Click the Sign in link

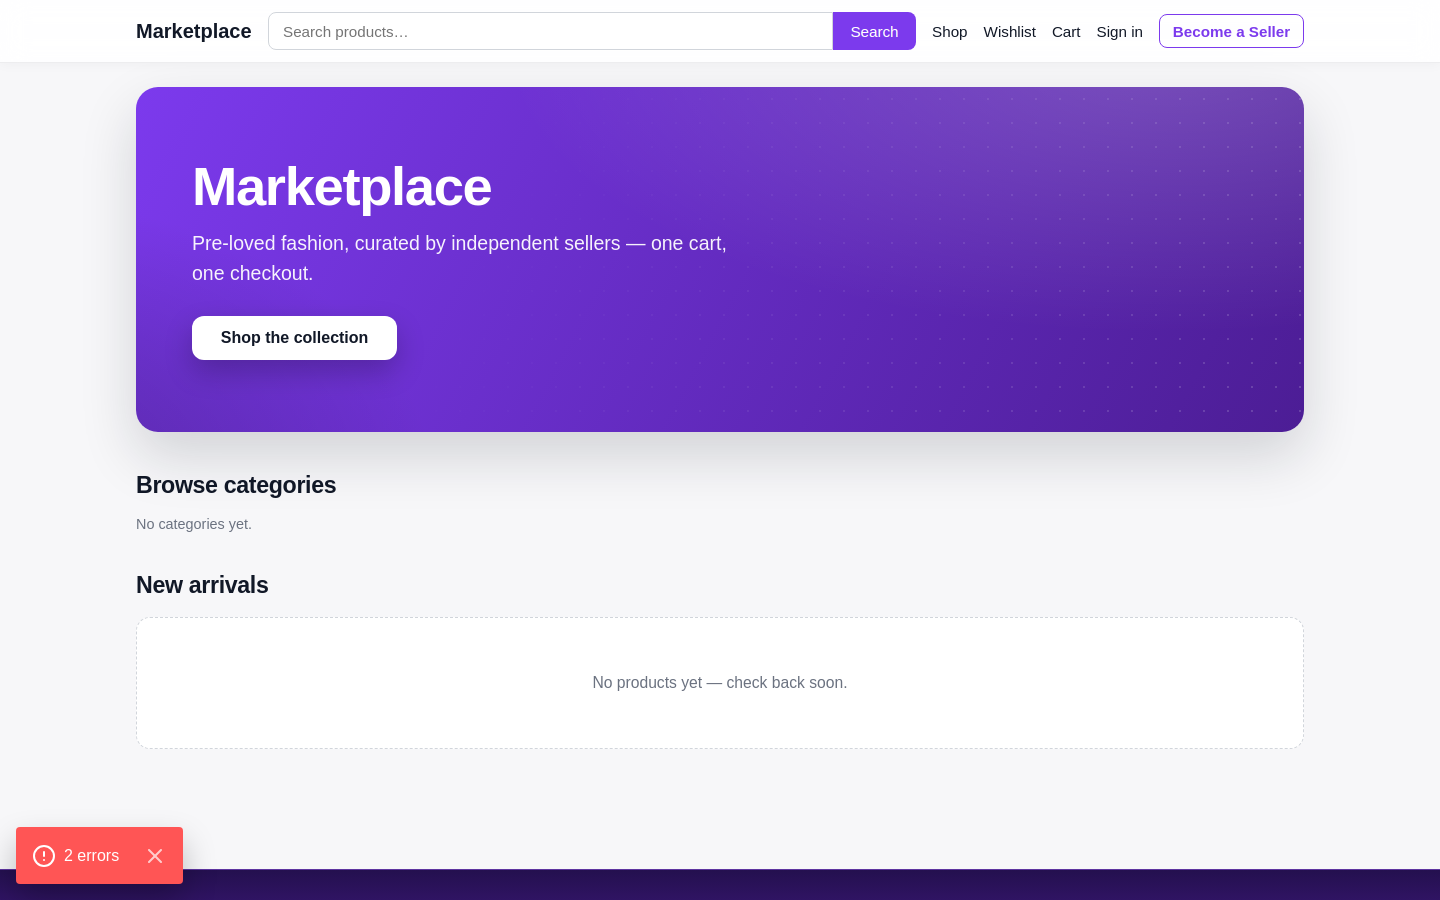[x=1119, y=32]
